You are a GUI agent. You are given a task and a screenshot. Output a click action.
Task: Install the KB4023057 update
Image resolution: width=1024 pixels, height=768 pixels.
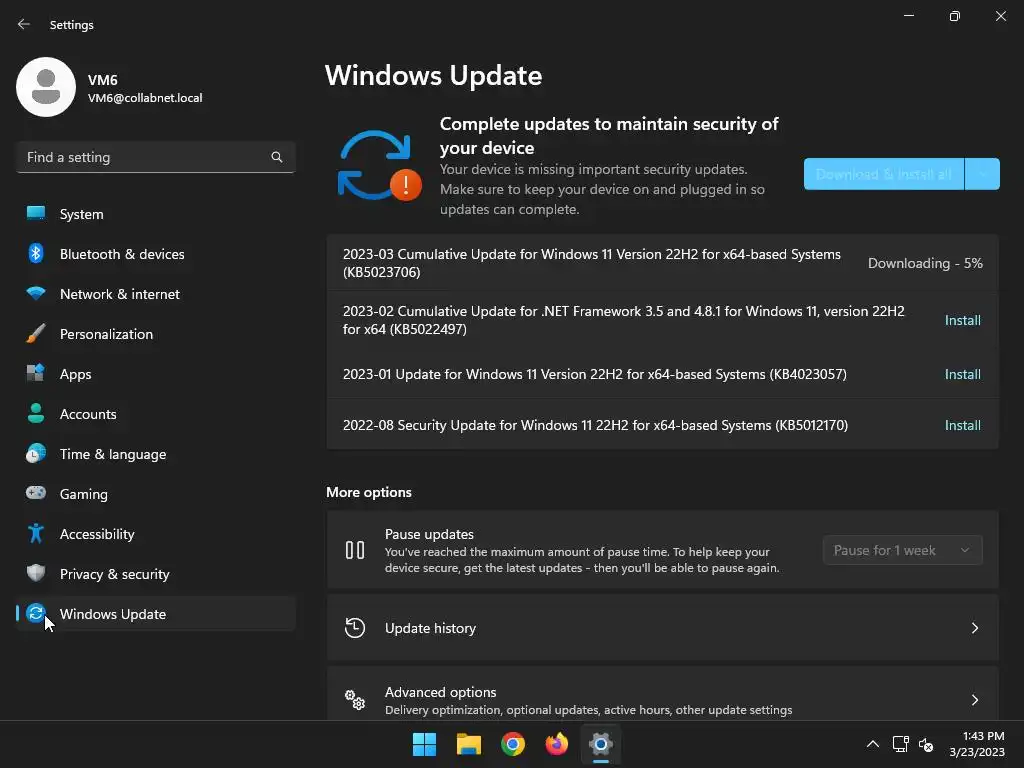point(963,374)
